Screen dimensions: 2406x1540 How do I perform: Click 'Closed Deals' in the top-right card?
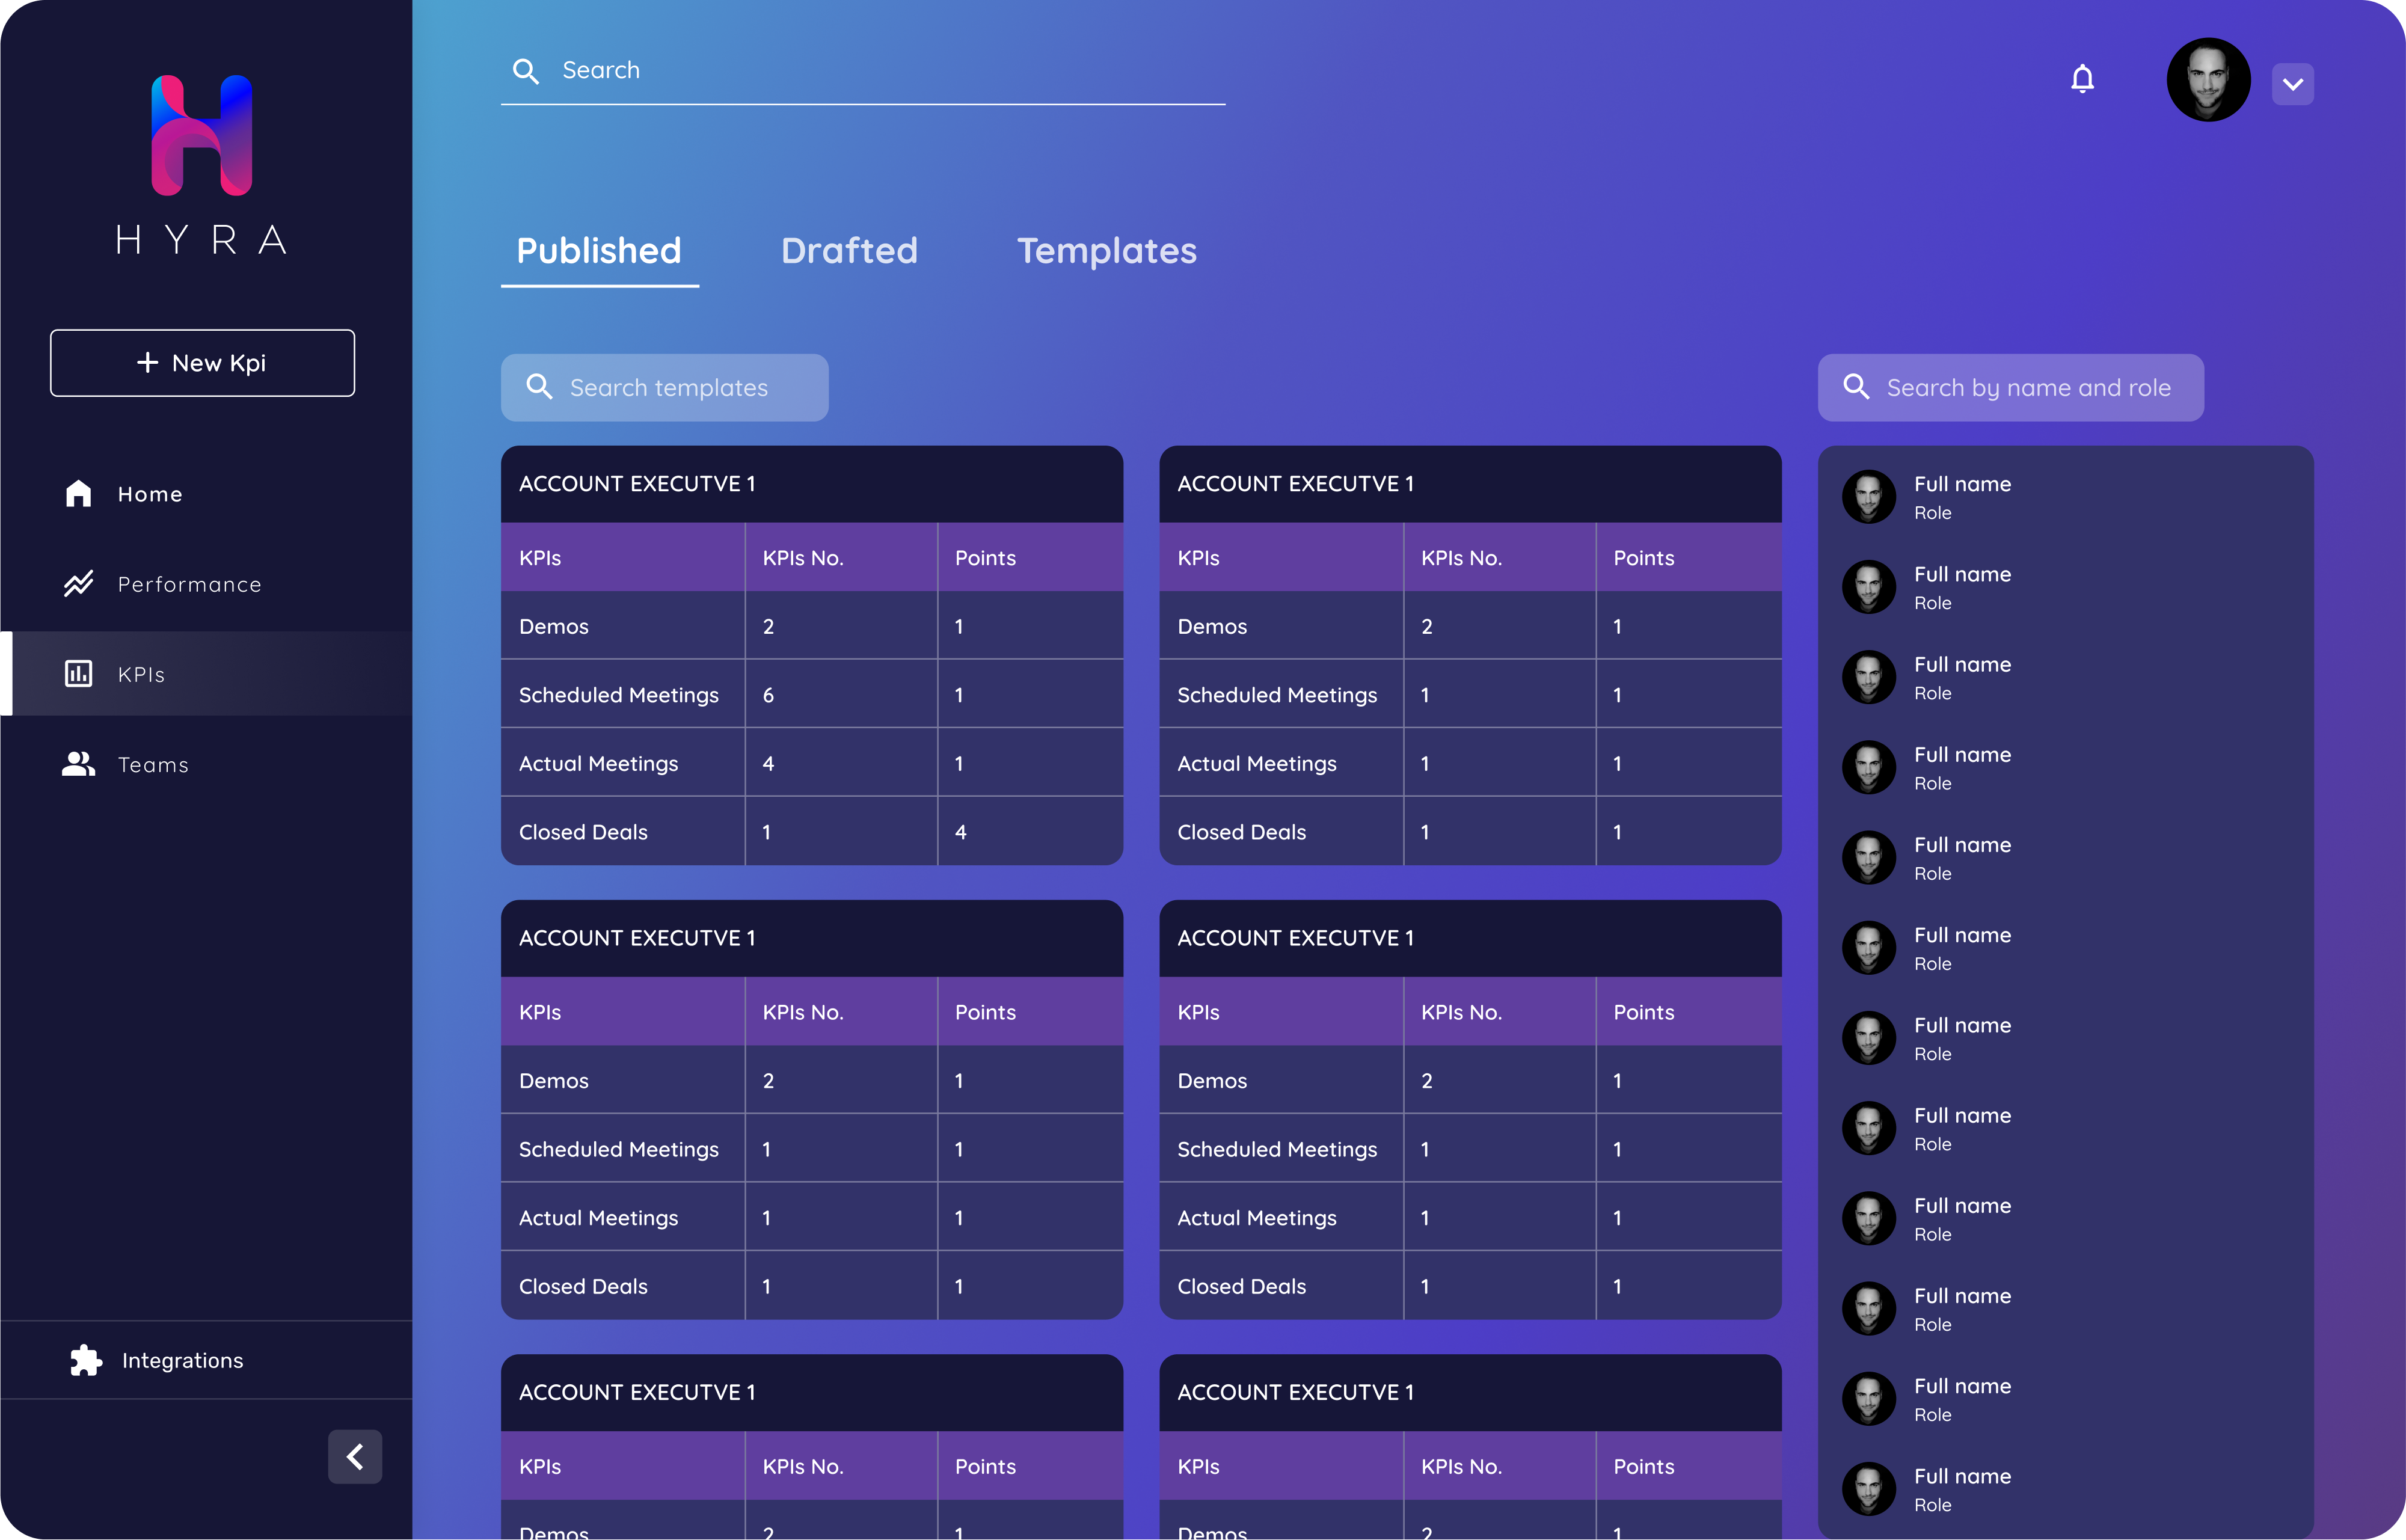point(1241,832)
